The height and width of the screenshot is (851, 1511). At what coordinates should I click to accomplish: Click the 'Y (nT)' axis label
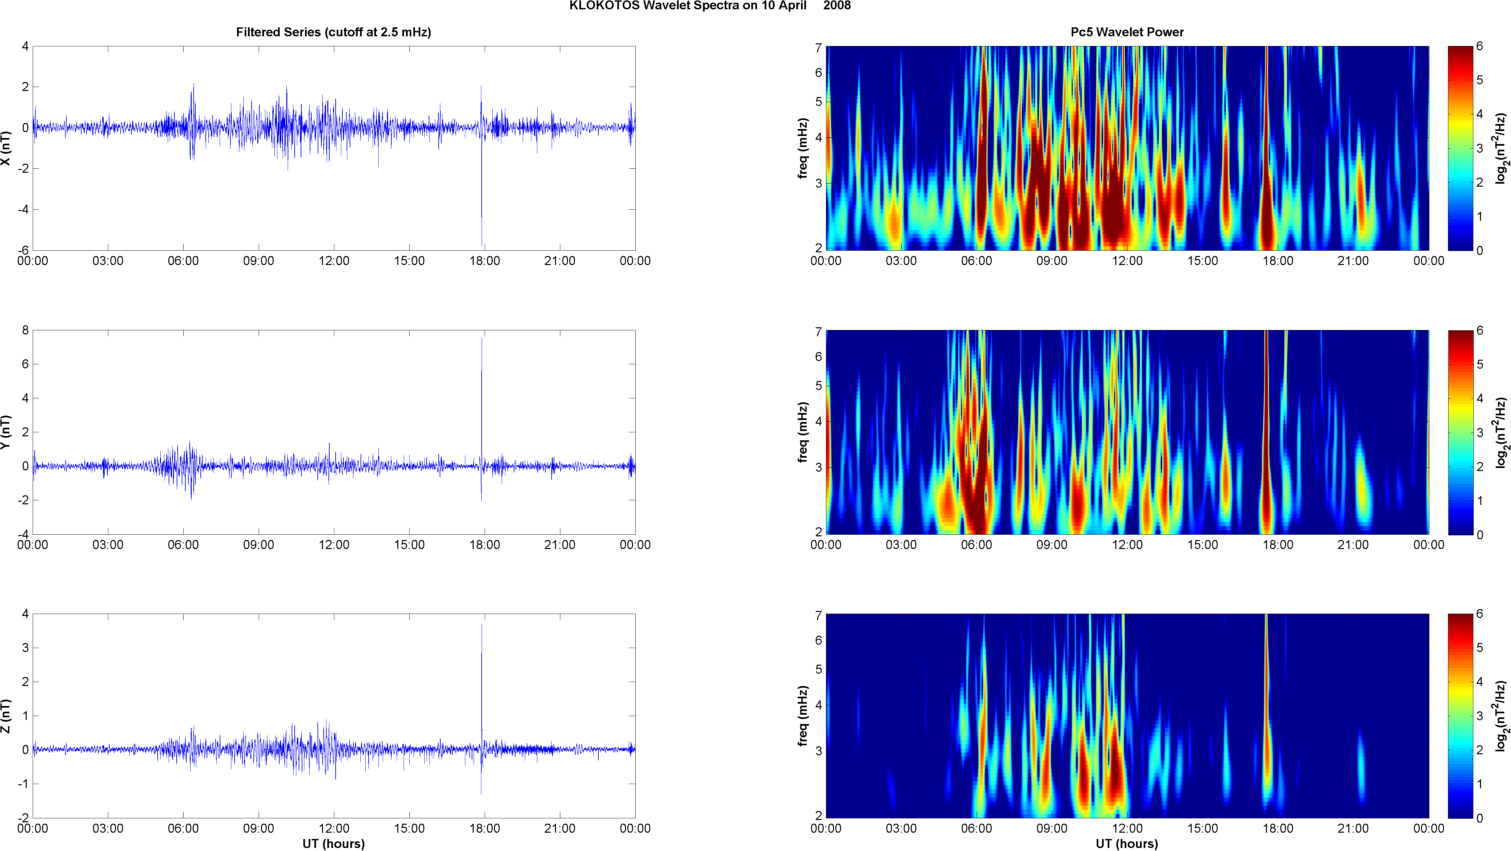pyautogui.click(x=7, y=432)
